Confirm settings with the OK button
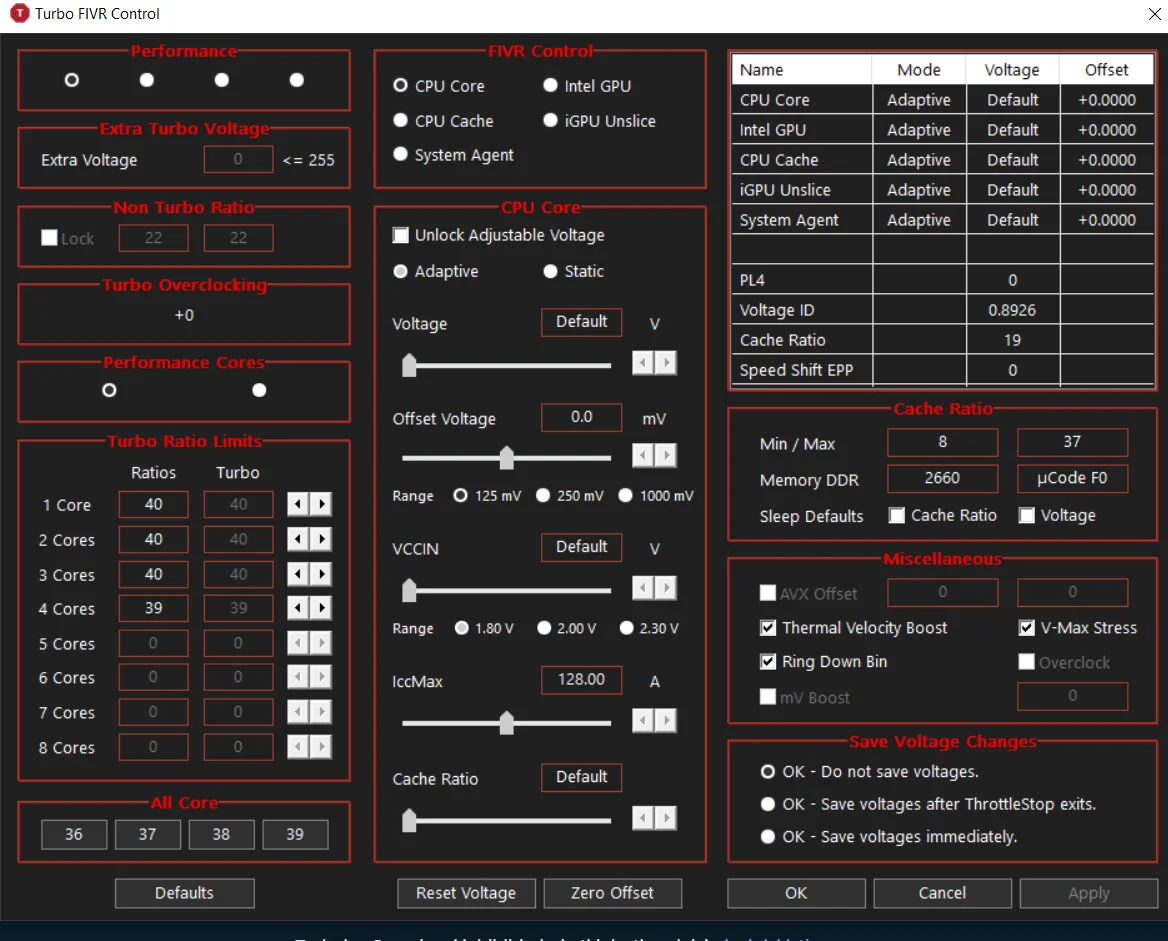1168x941 pixels. pos(796,893)
